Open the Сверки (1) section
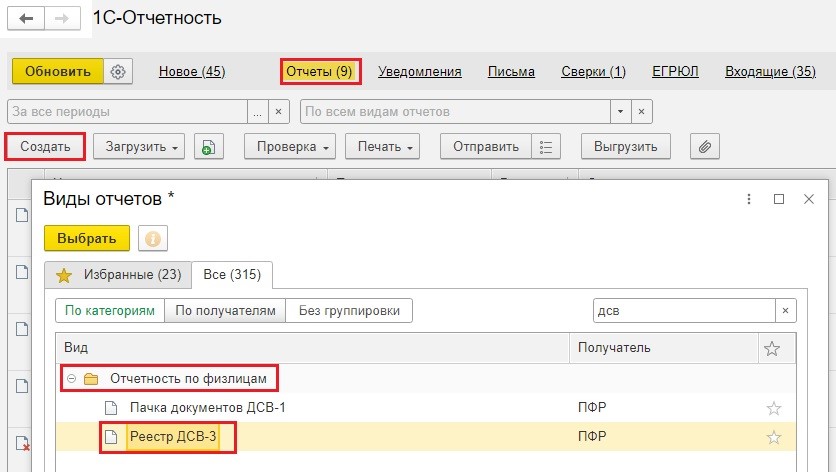The height and width of the screenshot is (472, 836). [x=593, y=71]
